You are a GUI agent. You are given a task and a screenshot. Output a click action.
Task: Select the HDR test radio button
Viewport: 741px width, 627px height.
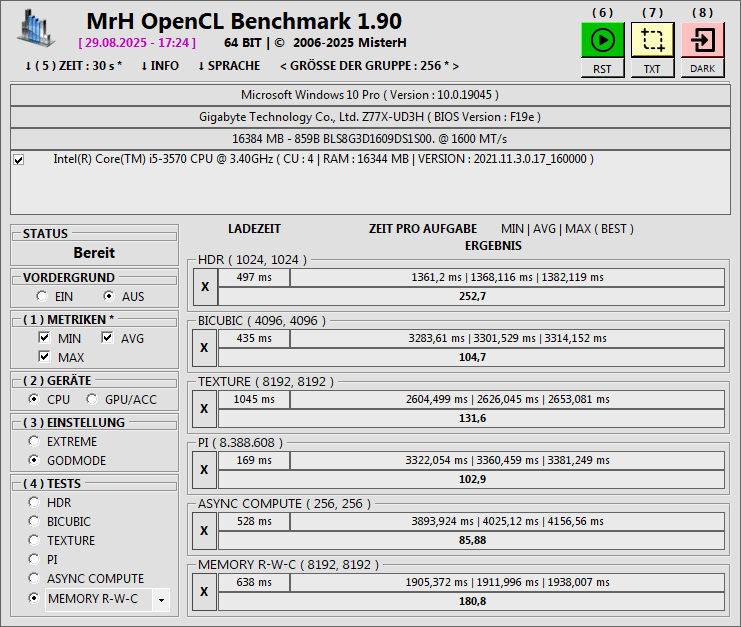34,502
